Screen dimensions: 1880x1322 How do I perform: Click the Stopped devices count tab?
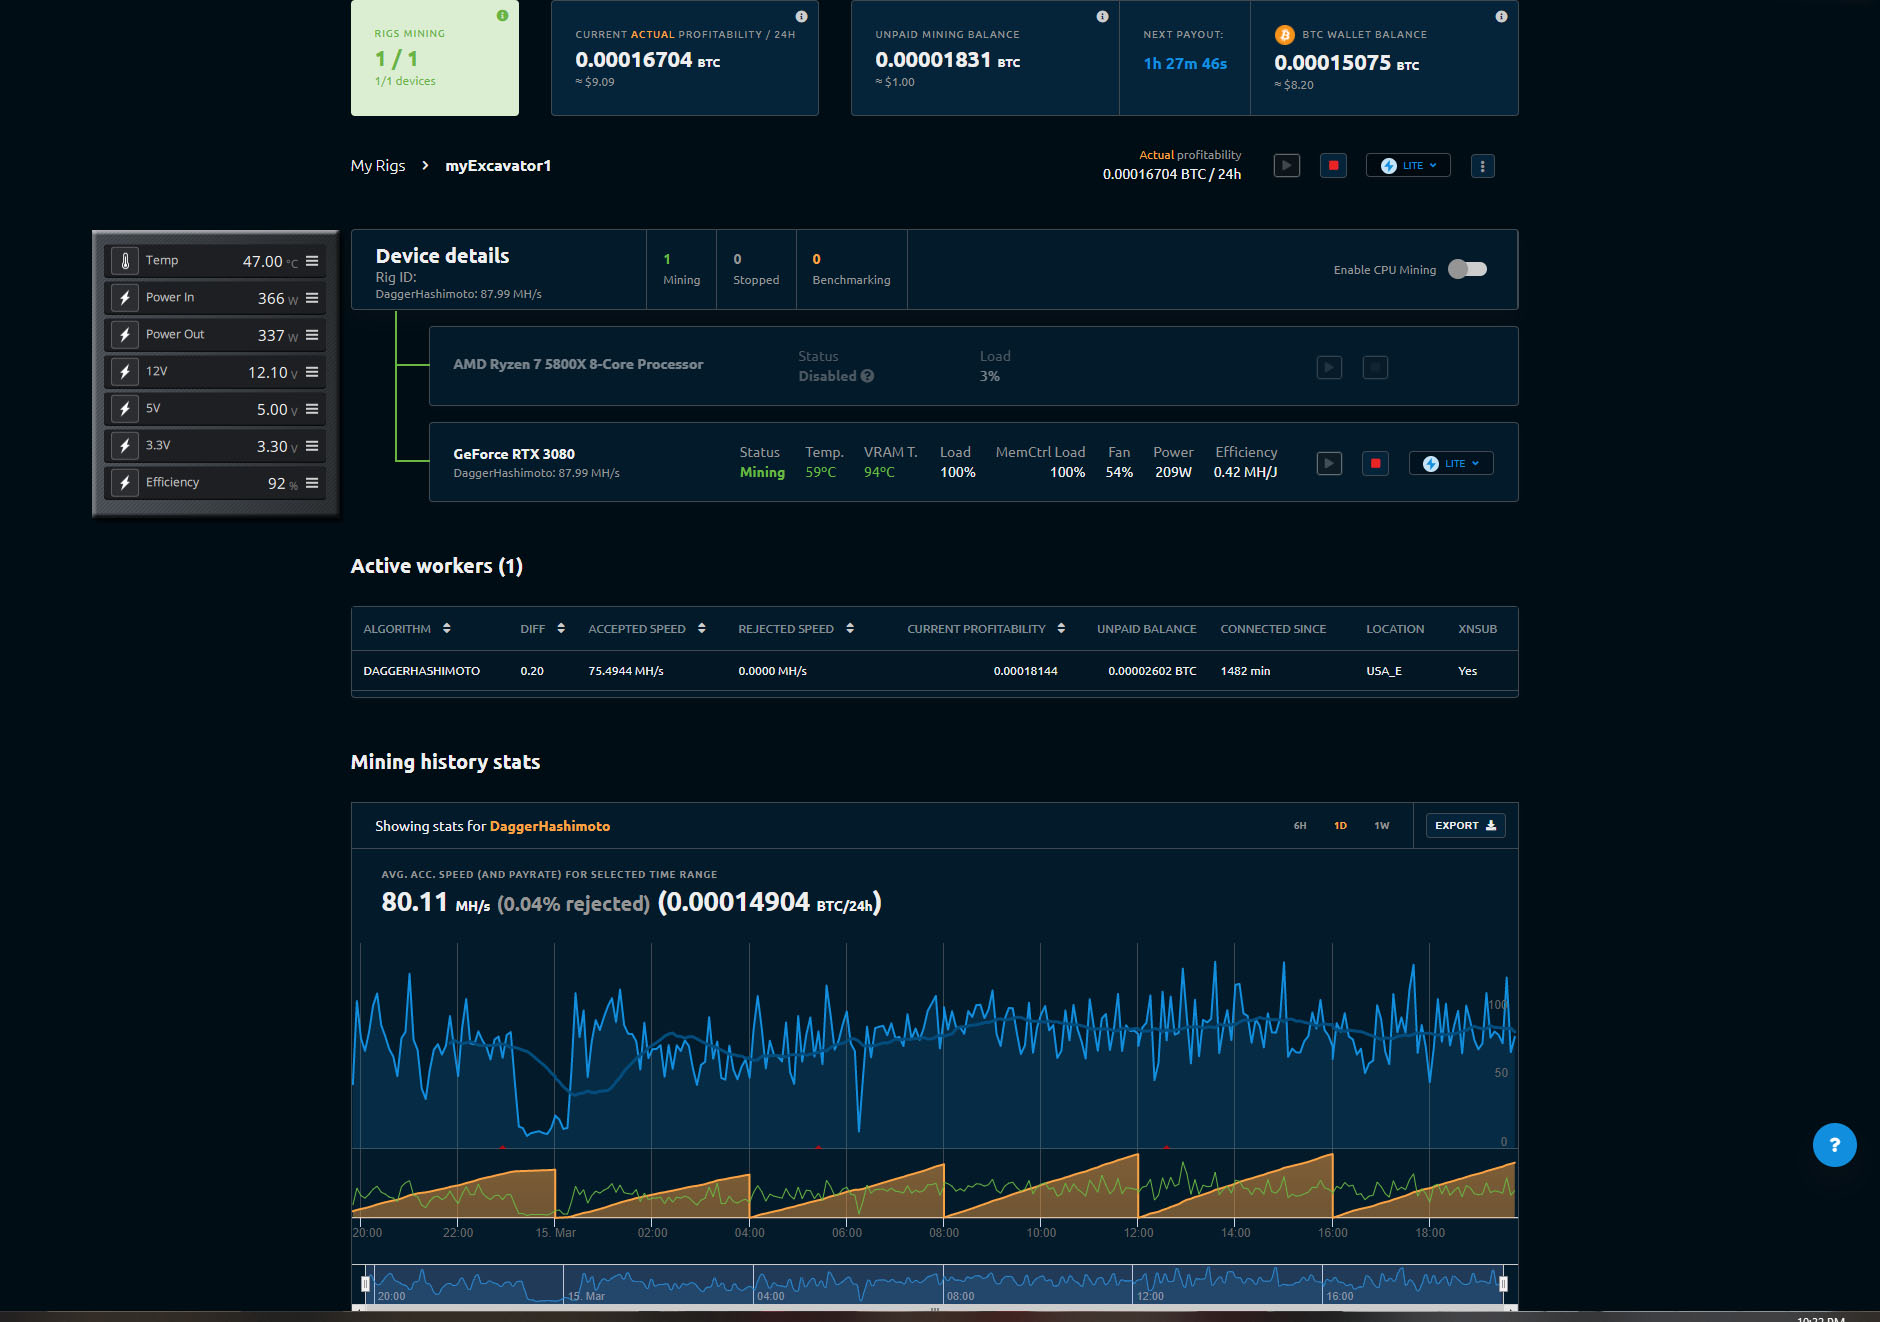[756, 270]
